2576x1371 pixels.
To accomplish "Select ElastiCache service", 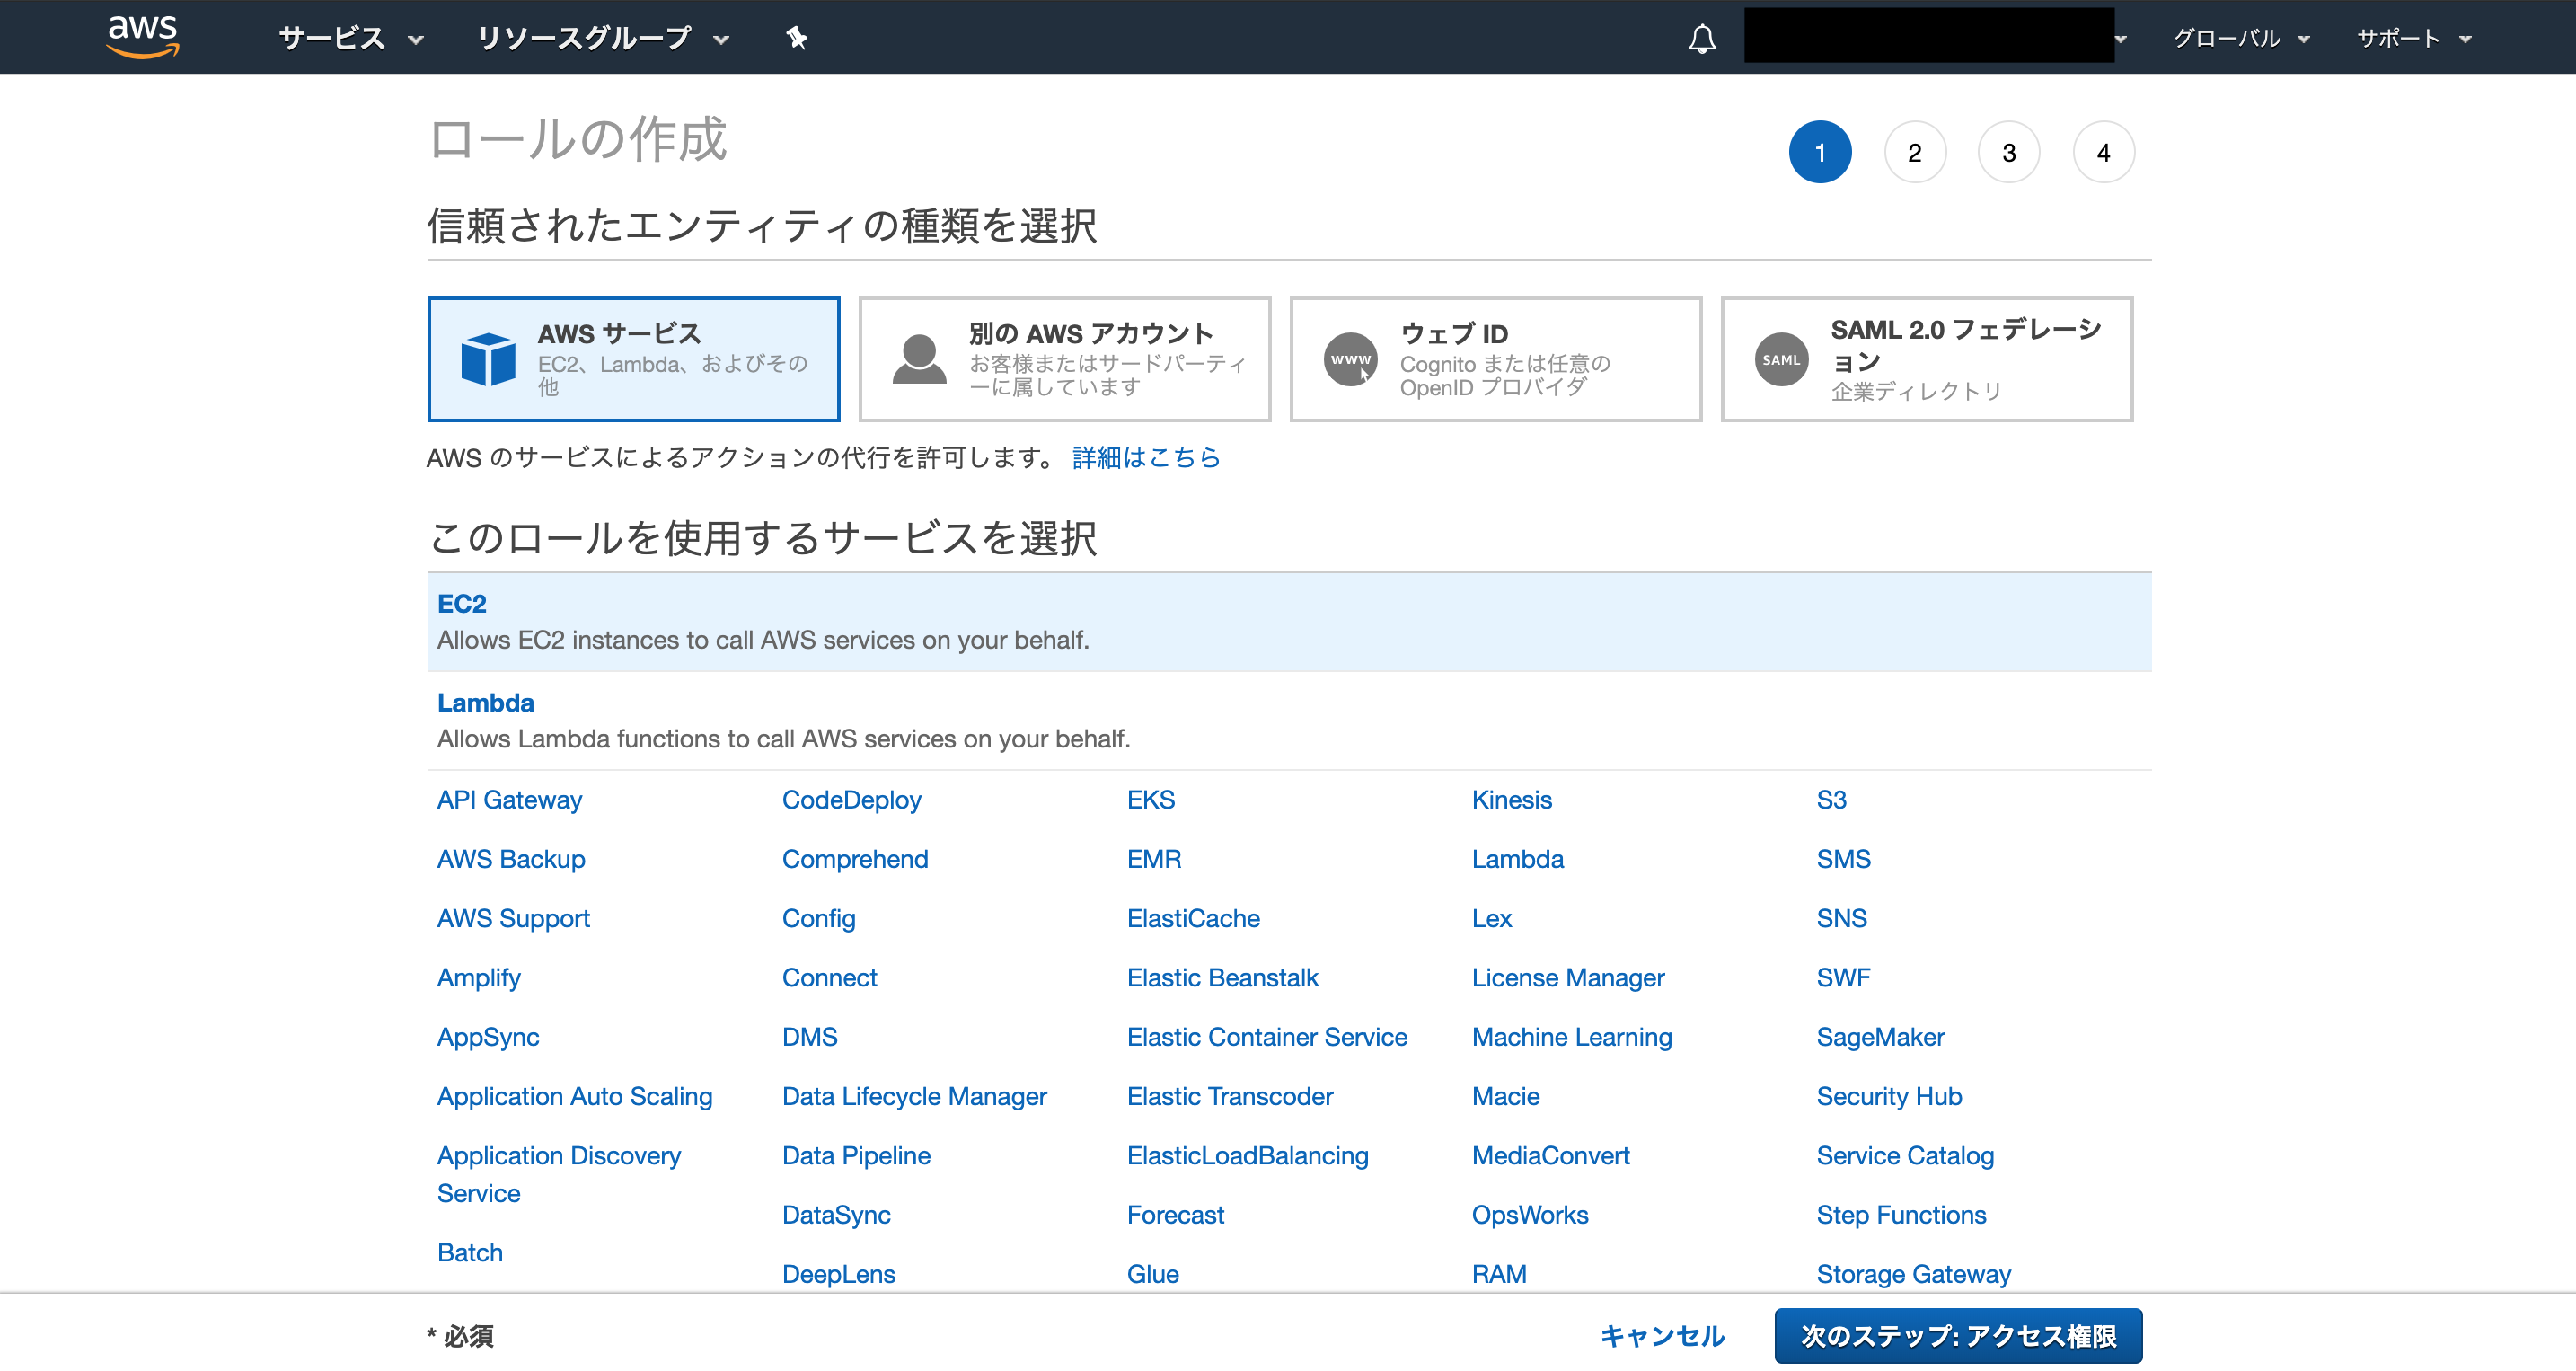I will click(x=1193, y=918).
